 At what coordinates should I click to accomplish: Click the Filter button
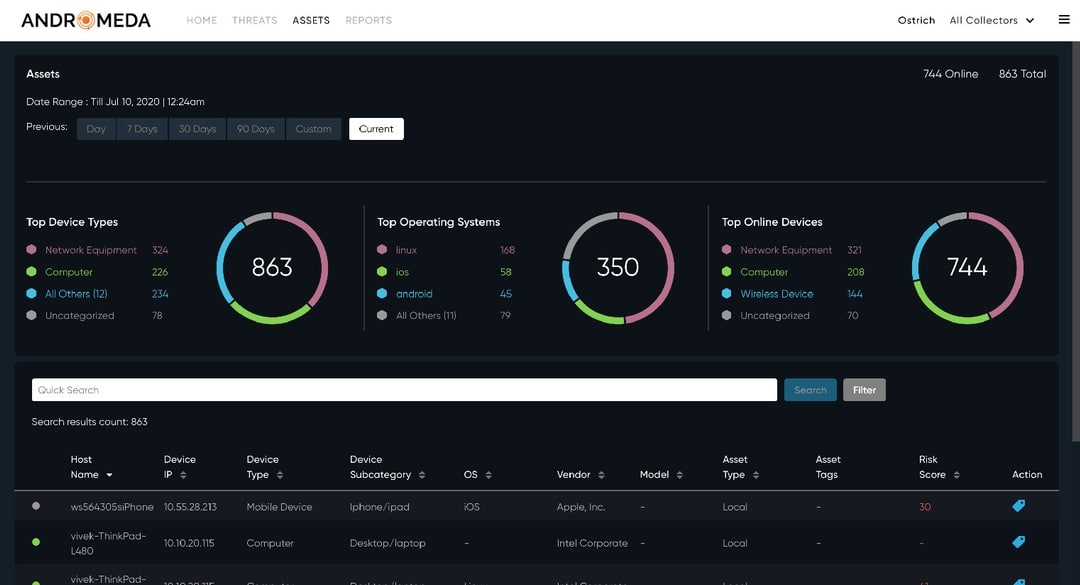point(864,389)
